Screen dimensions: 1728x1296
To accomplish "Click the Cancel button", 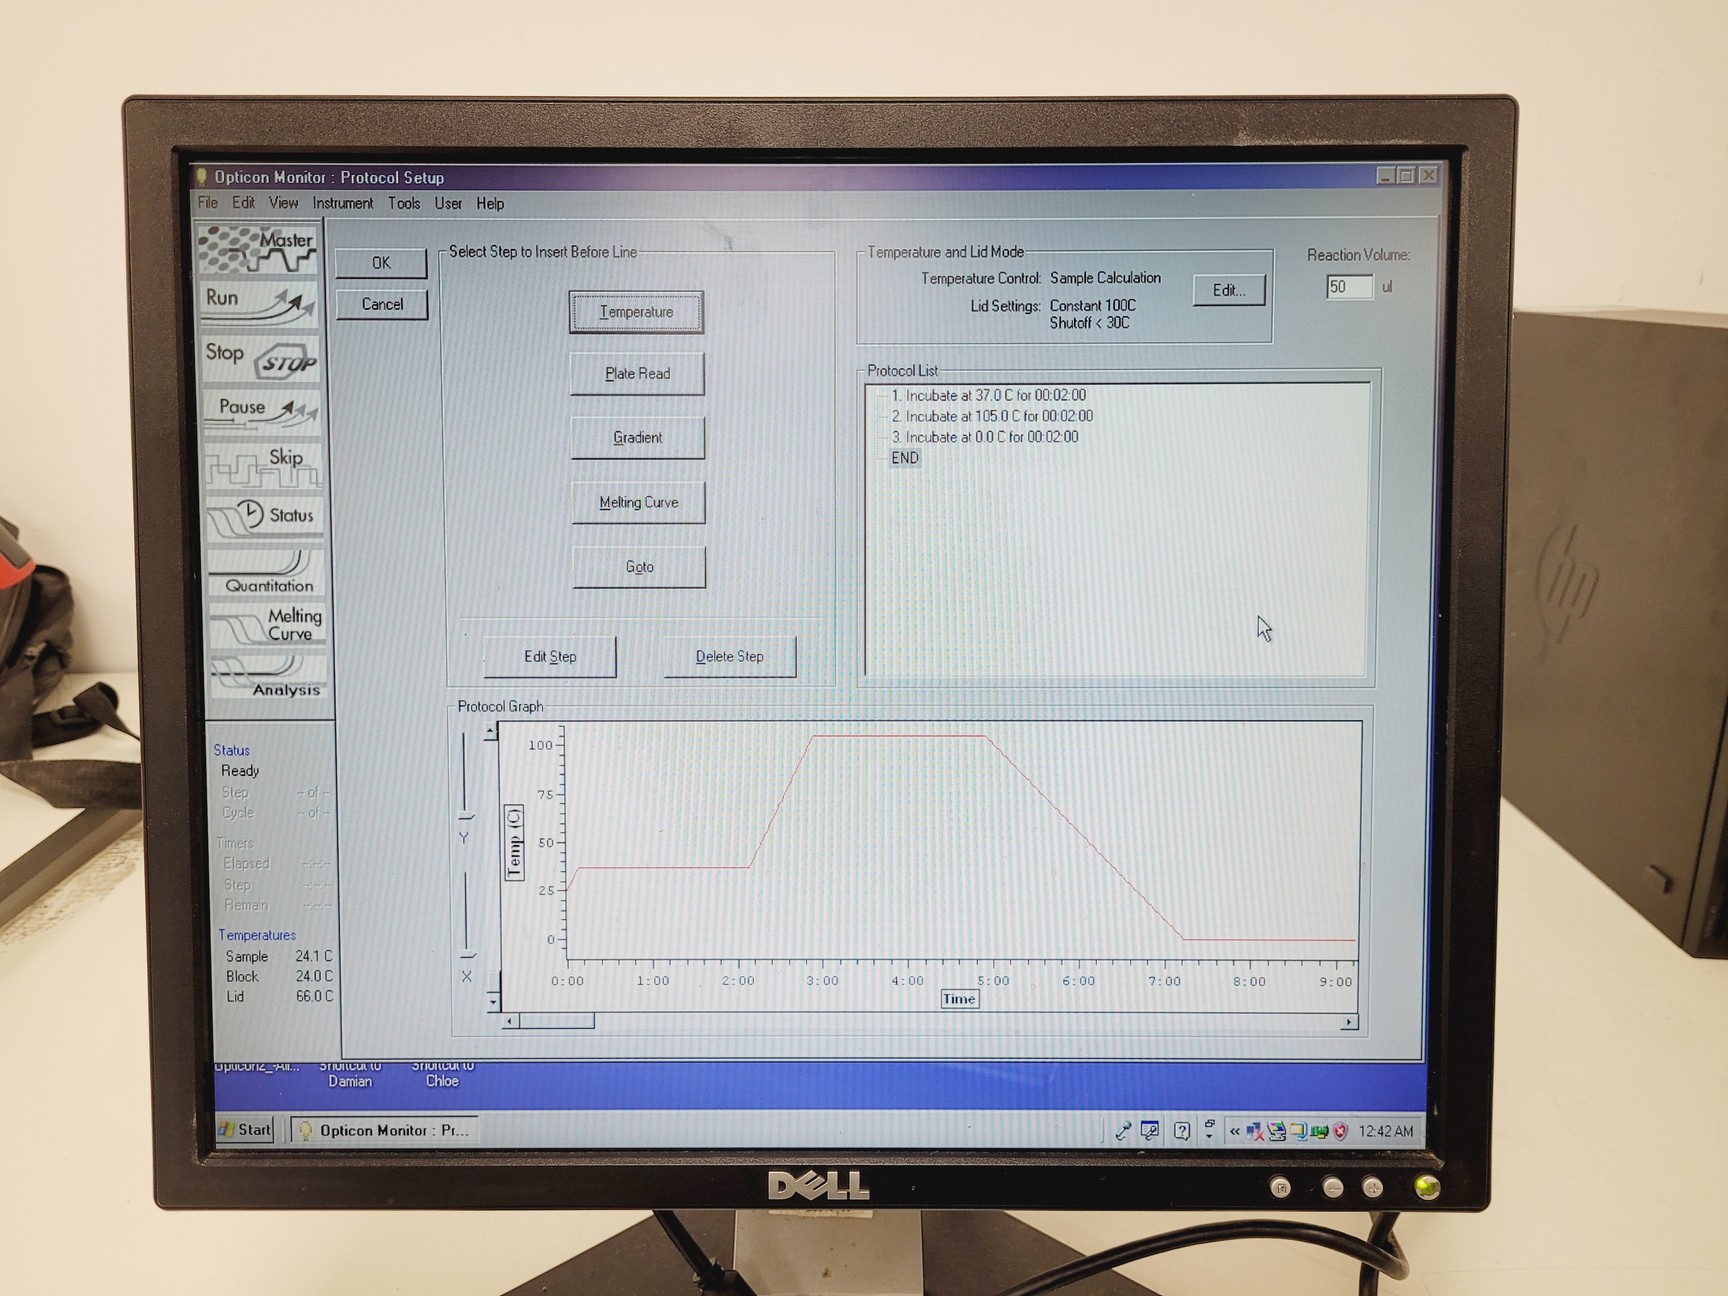I will click(382, 304).
